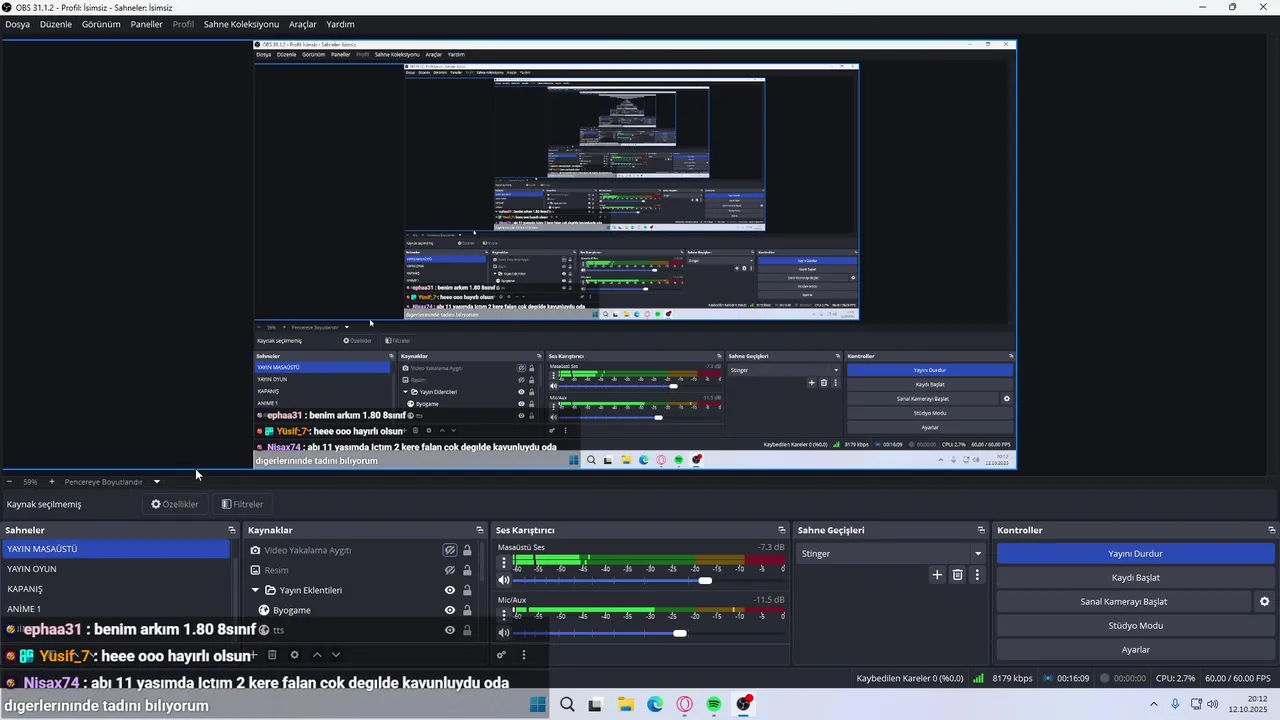The height and width of the screenshot is (720, 1280).
Task: Open the Windows Start menu
Action: (x=538, y=704)
